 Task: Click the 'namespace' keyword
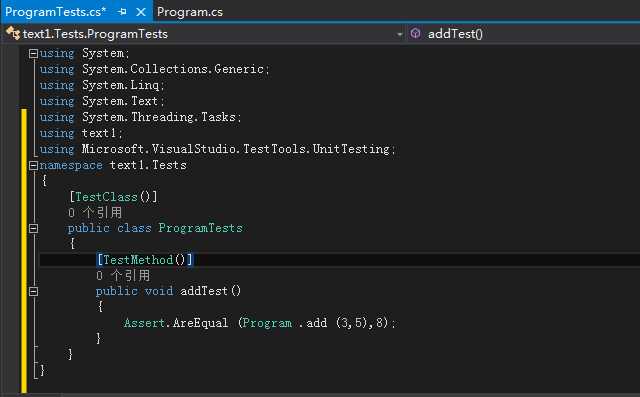click(x=71, y=165)
